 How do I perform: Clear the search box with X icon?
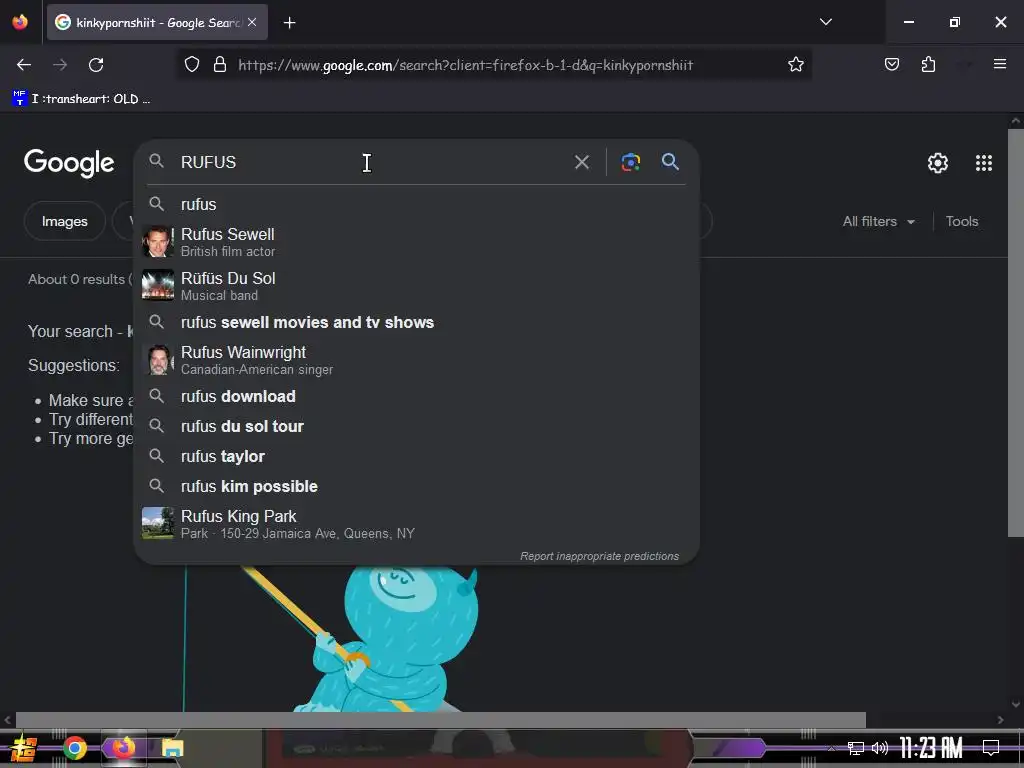[x=581, y=162]
